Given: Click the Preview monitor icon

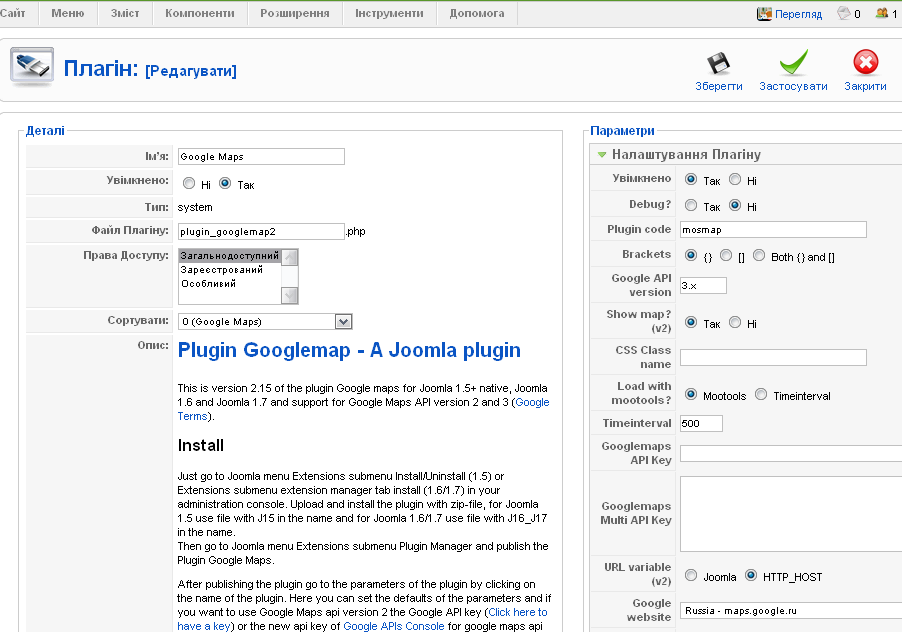Looking at the screenshot, I should (764, 14).
